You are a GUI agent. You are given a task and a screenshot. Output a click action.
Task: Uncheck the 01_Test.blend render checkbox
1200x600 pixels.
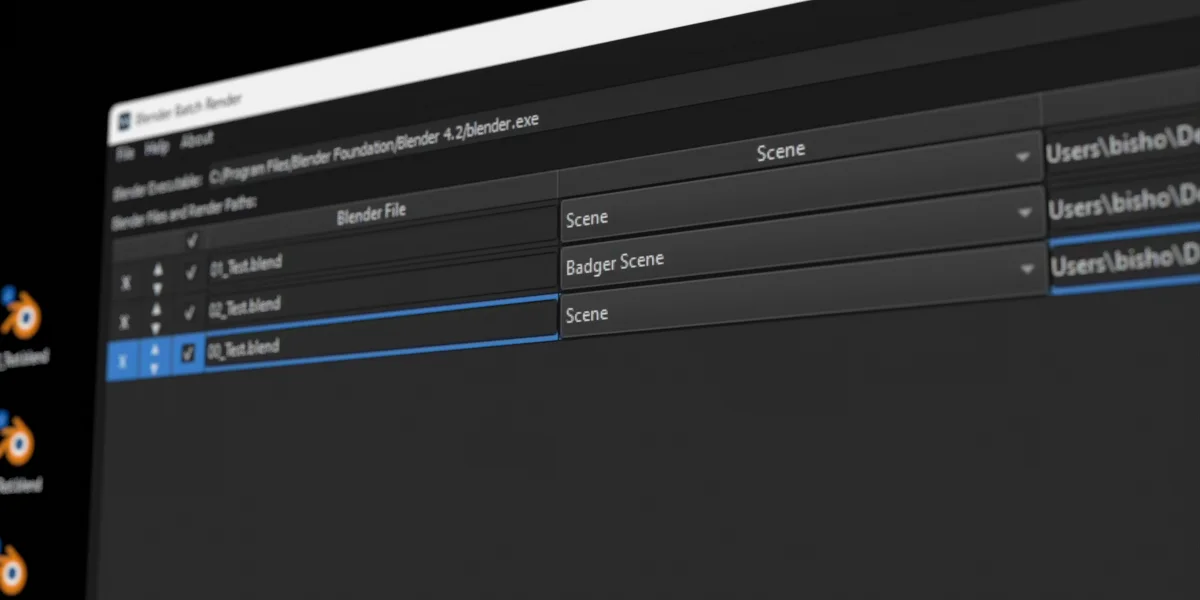(189, 271)
